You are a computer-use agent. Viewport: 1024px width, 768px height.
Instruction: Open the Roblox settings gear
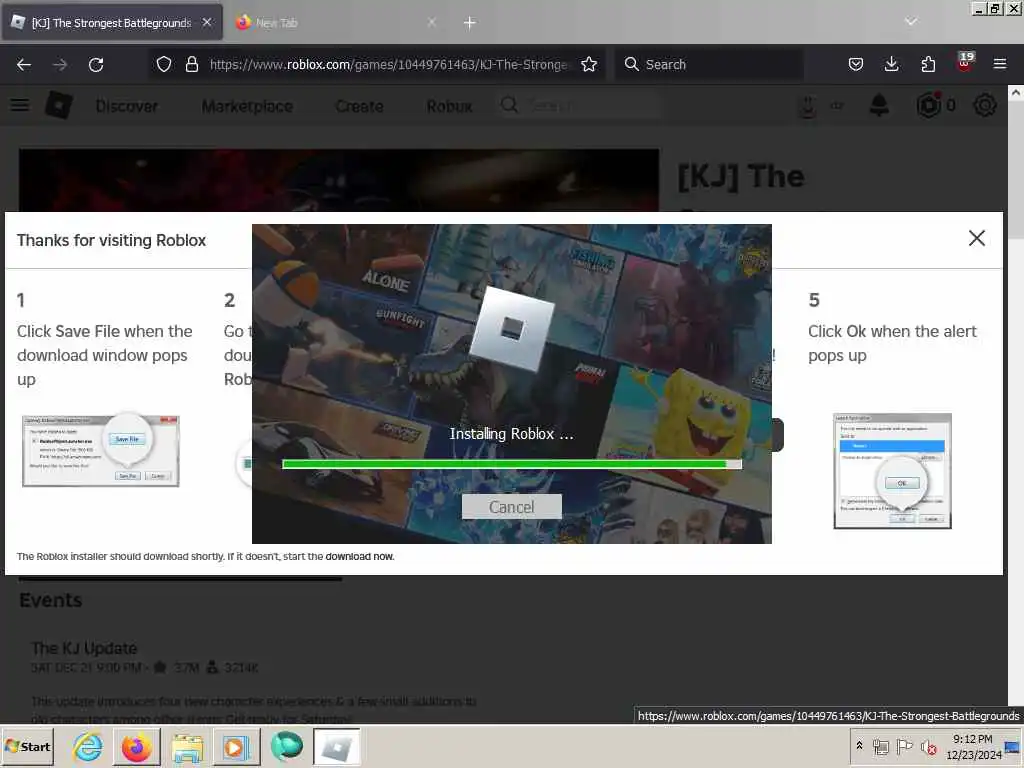[x=985, y=105]
